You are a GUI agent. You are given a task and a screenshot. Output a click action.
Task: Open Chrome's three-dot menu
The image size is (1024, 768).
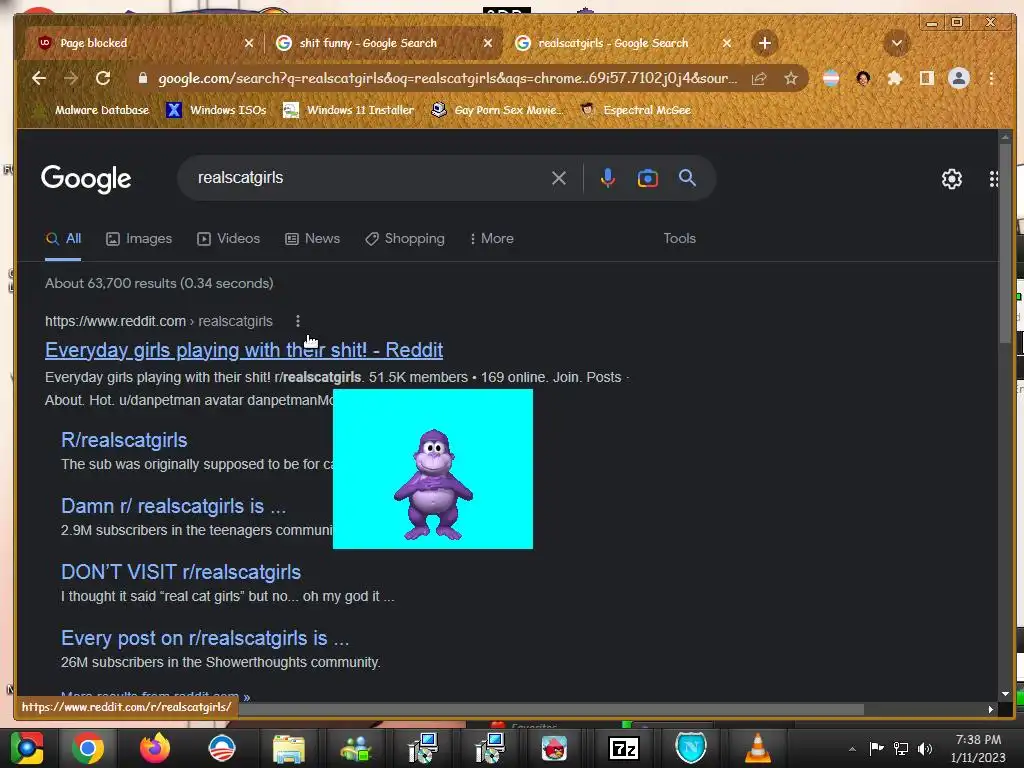991,78
